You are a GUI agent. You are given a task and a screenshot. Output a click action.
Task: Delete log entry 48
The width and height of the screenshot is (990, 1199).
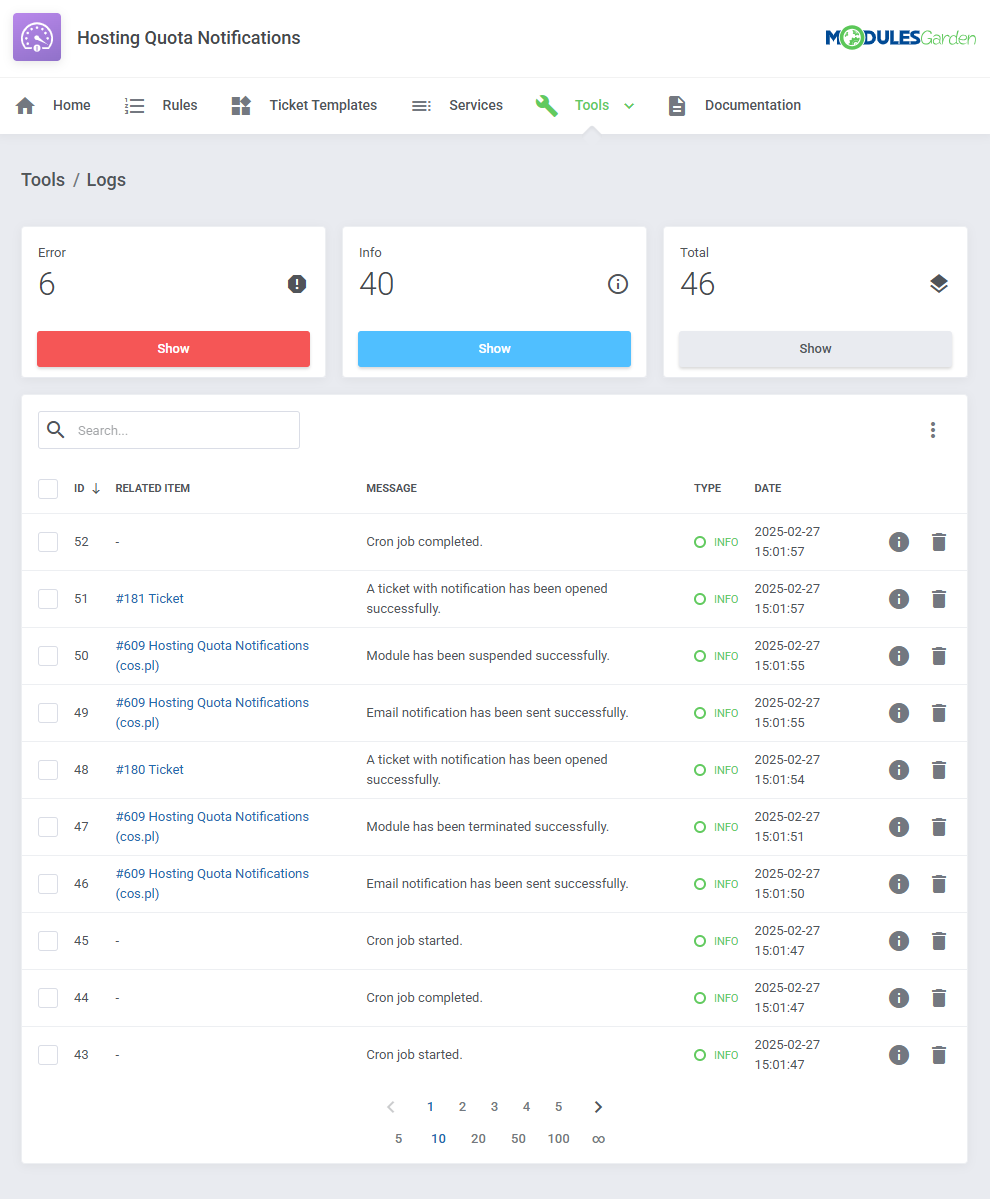(x=939, y=770)
